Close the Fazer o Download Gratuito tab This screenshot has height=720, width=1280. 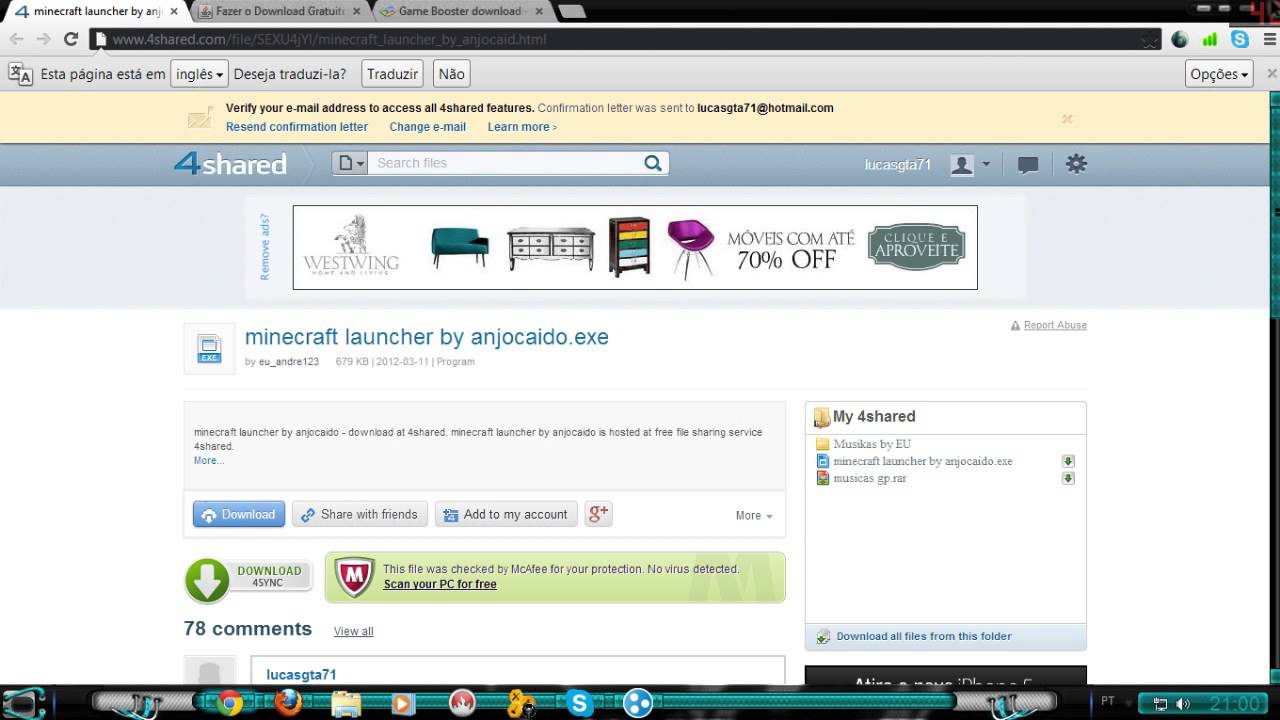point(357,11)
